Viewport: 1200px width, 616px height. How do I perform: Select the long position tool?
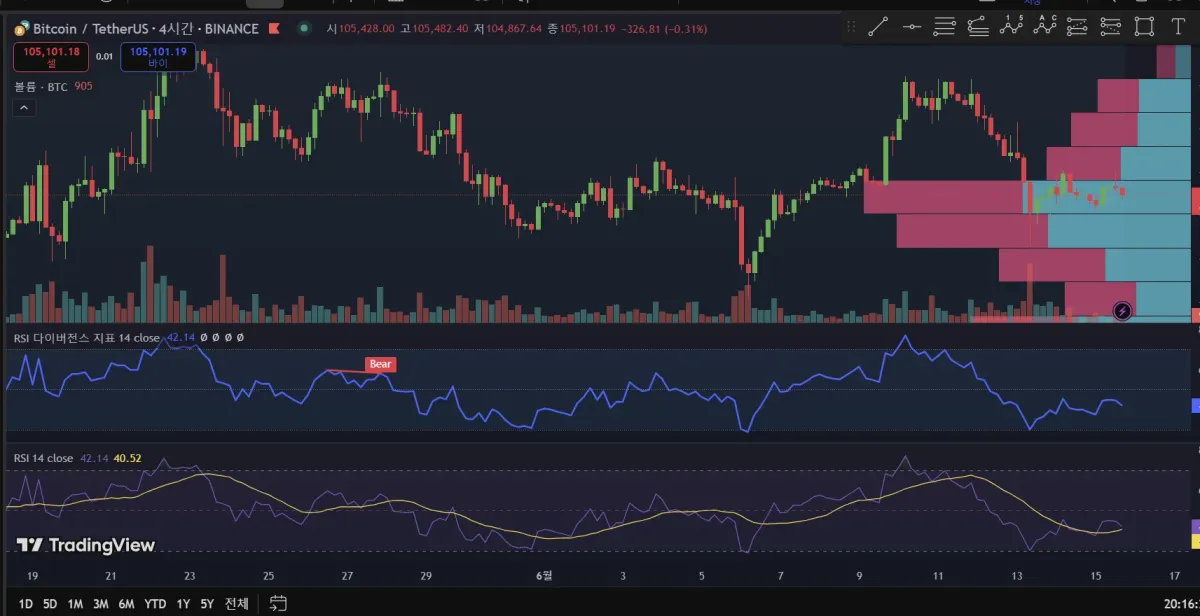pos(1077,27)
